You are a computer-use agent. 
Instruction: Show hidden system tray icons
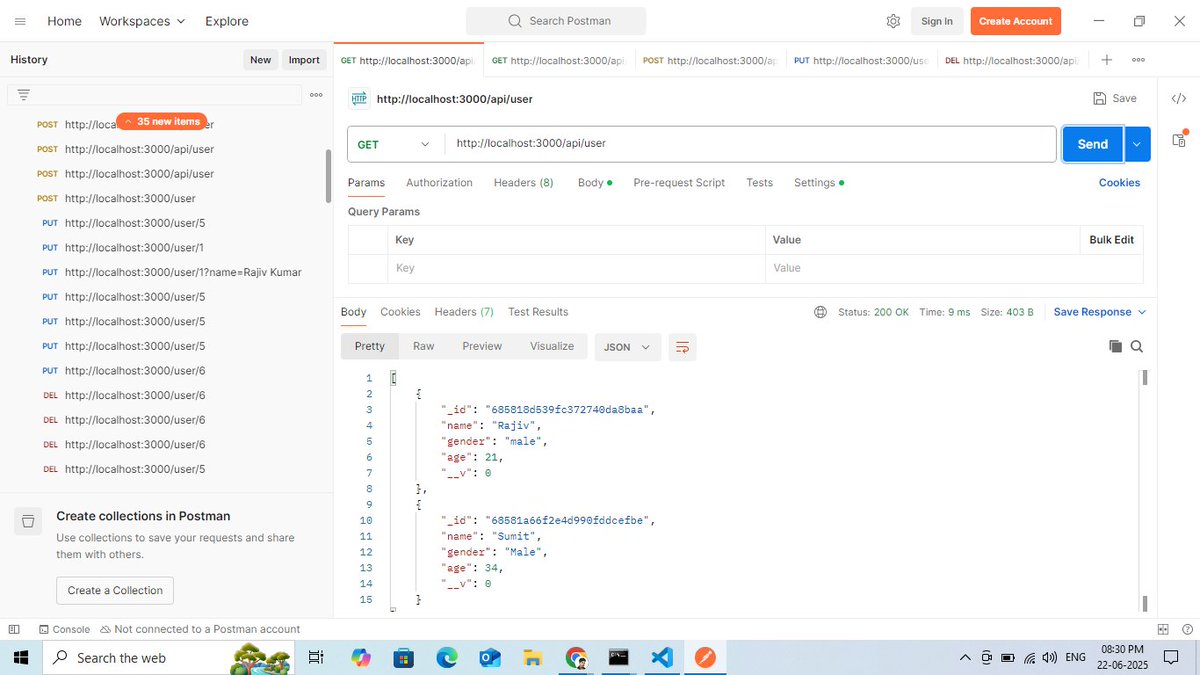pos(965,657)
